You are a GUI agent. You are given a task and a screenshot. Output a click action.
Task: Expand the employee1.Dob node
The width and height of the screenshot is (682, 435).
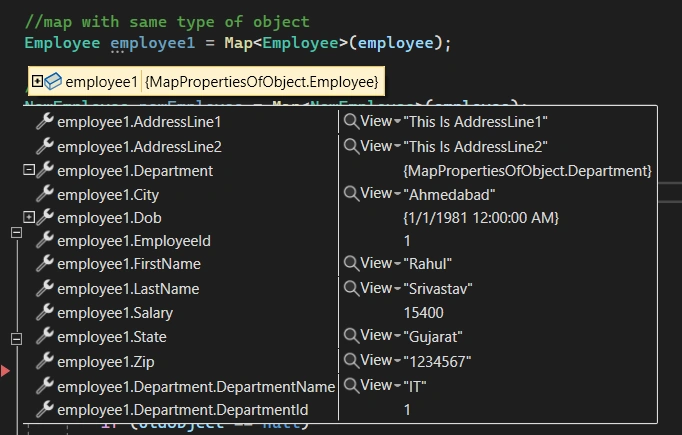pyautogui.click(x=29, y=217)
